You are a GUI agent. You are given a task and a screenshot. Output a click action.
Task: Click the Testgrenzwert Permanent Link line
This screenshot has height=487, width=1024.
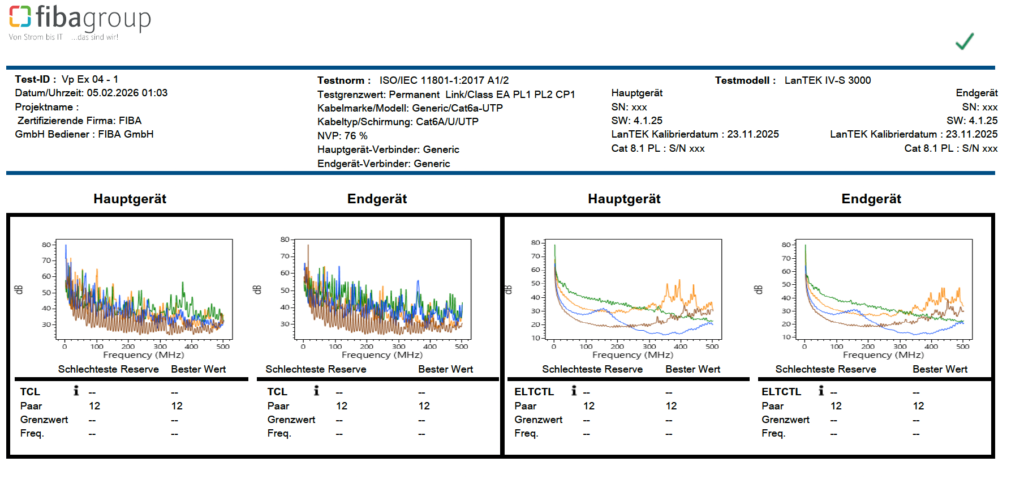(x=438, y=93)
